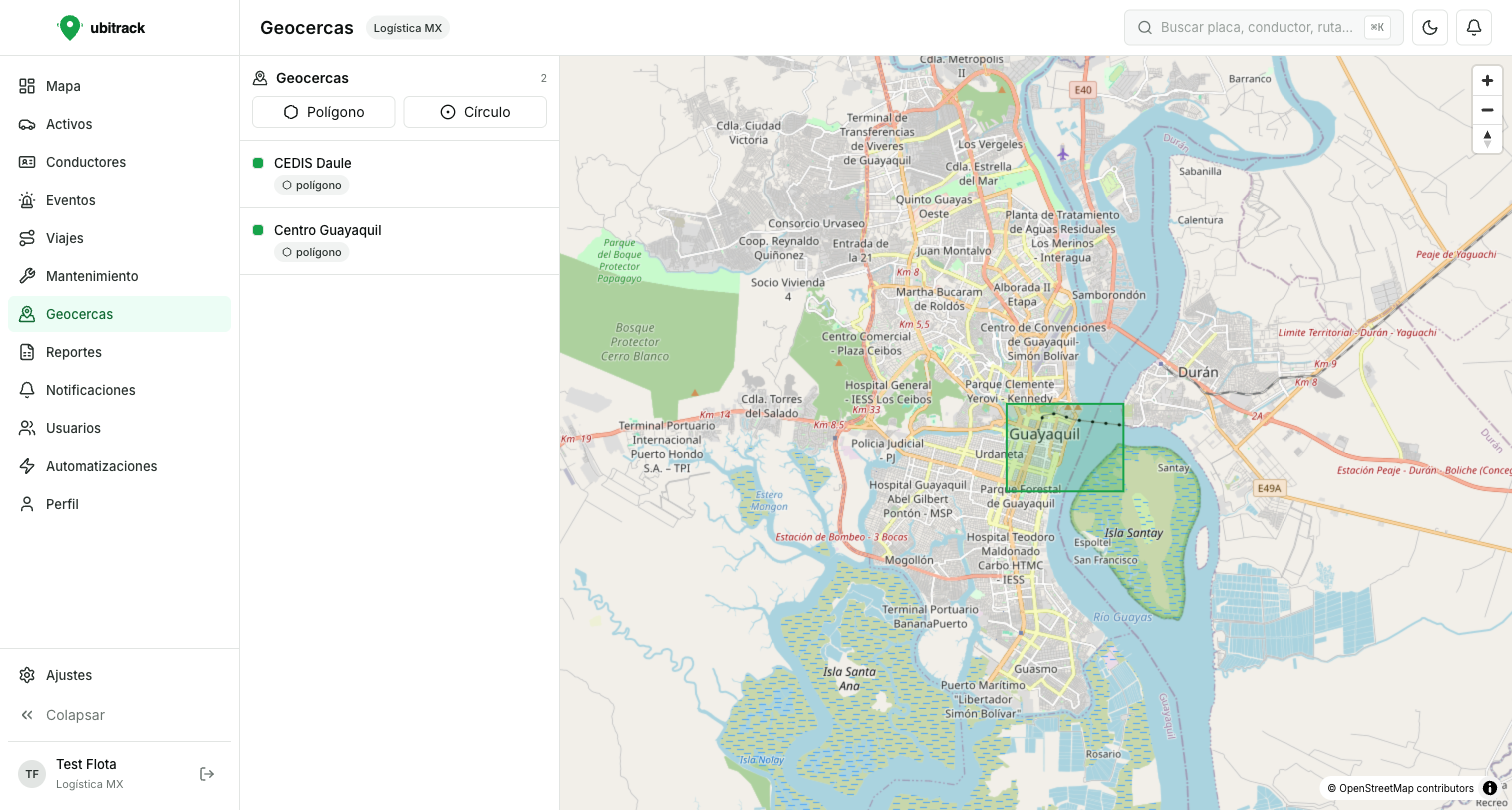Viewport: 1512px width, 810px height.
Task: Click the geofence count 2
Action: tap(543, 78)
